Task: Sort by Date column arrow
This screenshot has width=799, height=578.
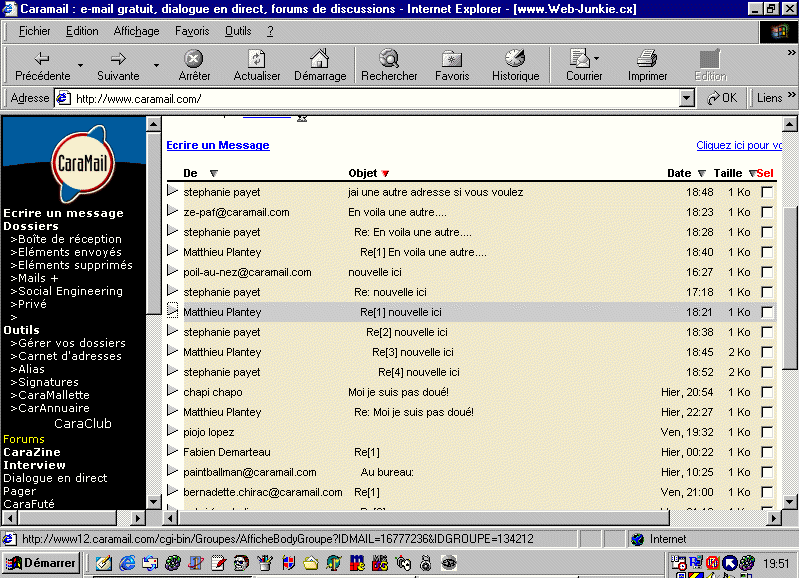Action: [x=702, y=173]
